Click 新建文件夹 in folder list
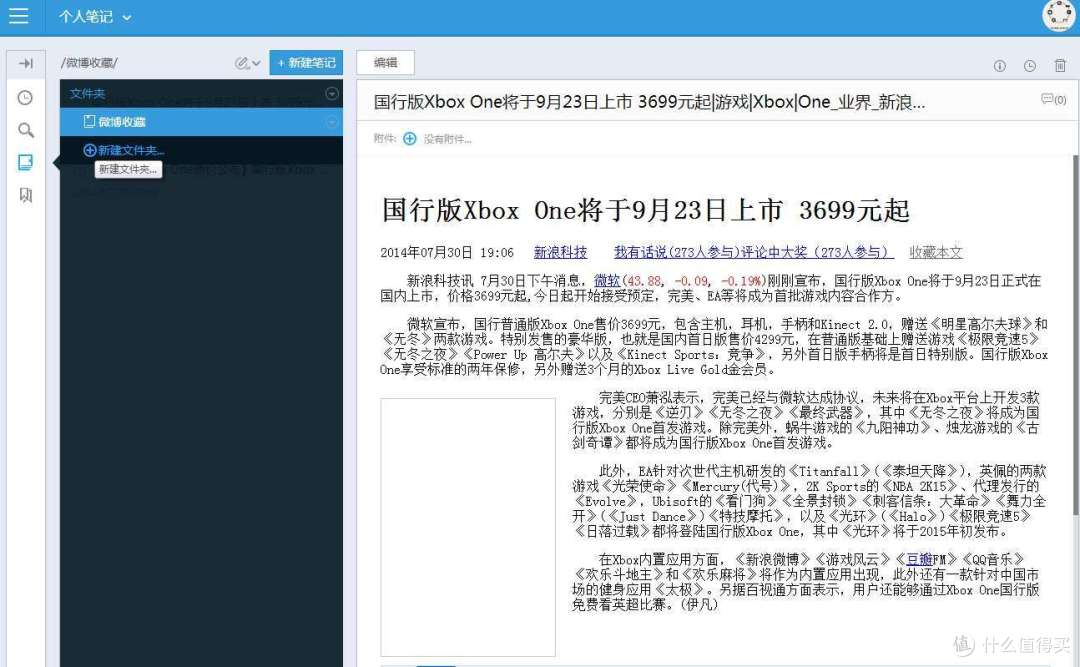Viewport: 1080px width, 667px height. tap(124, 150)
